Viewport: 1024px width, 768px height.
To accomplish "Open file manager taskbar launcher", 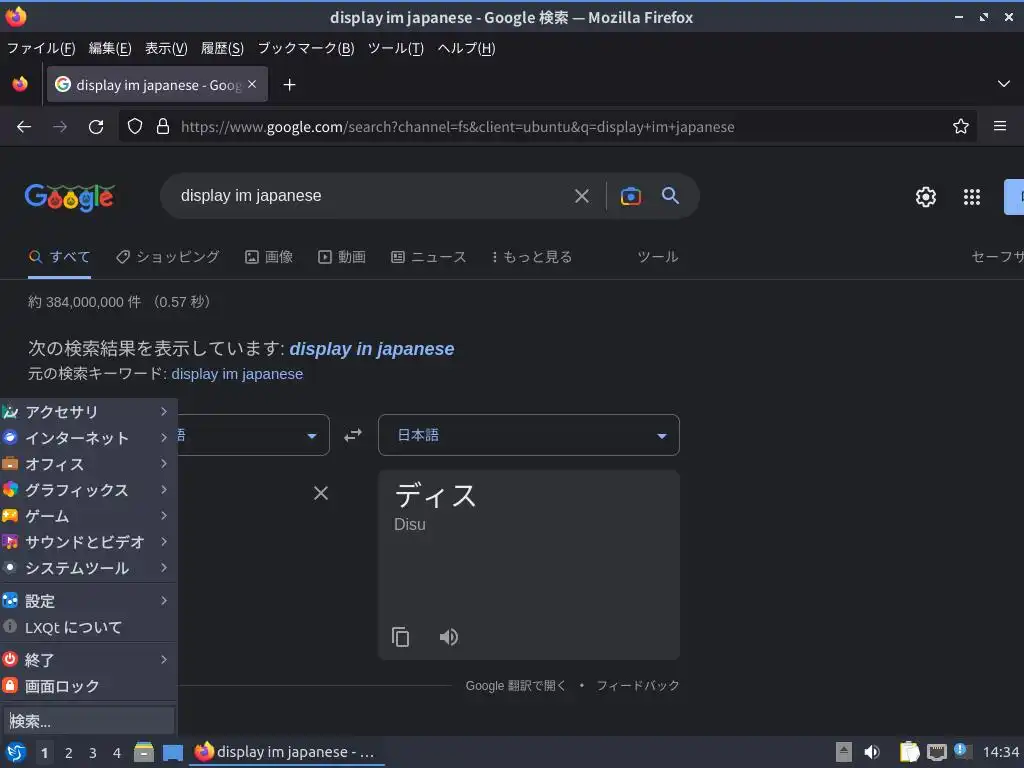I will (x=144, y=752).
